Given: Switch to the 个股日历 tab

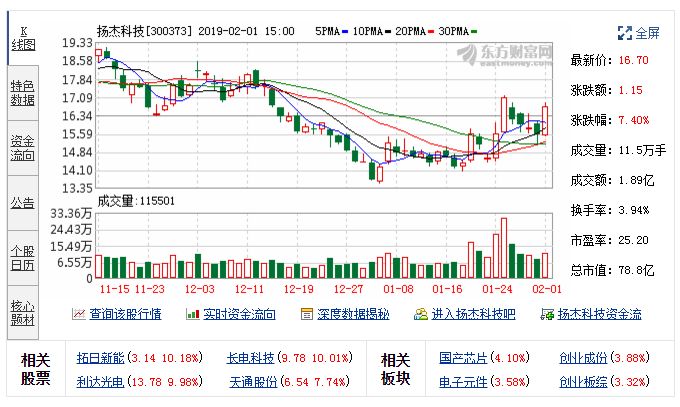Looking at the screenshot, I should [23, 258].
